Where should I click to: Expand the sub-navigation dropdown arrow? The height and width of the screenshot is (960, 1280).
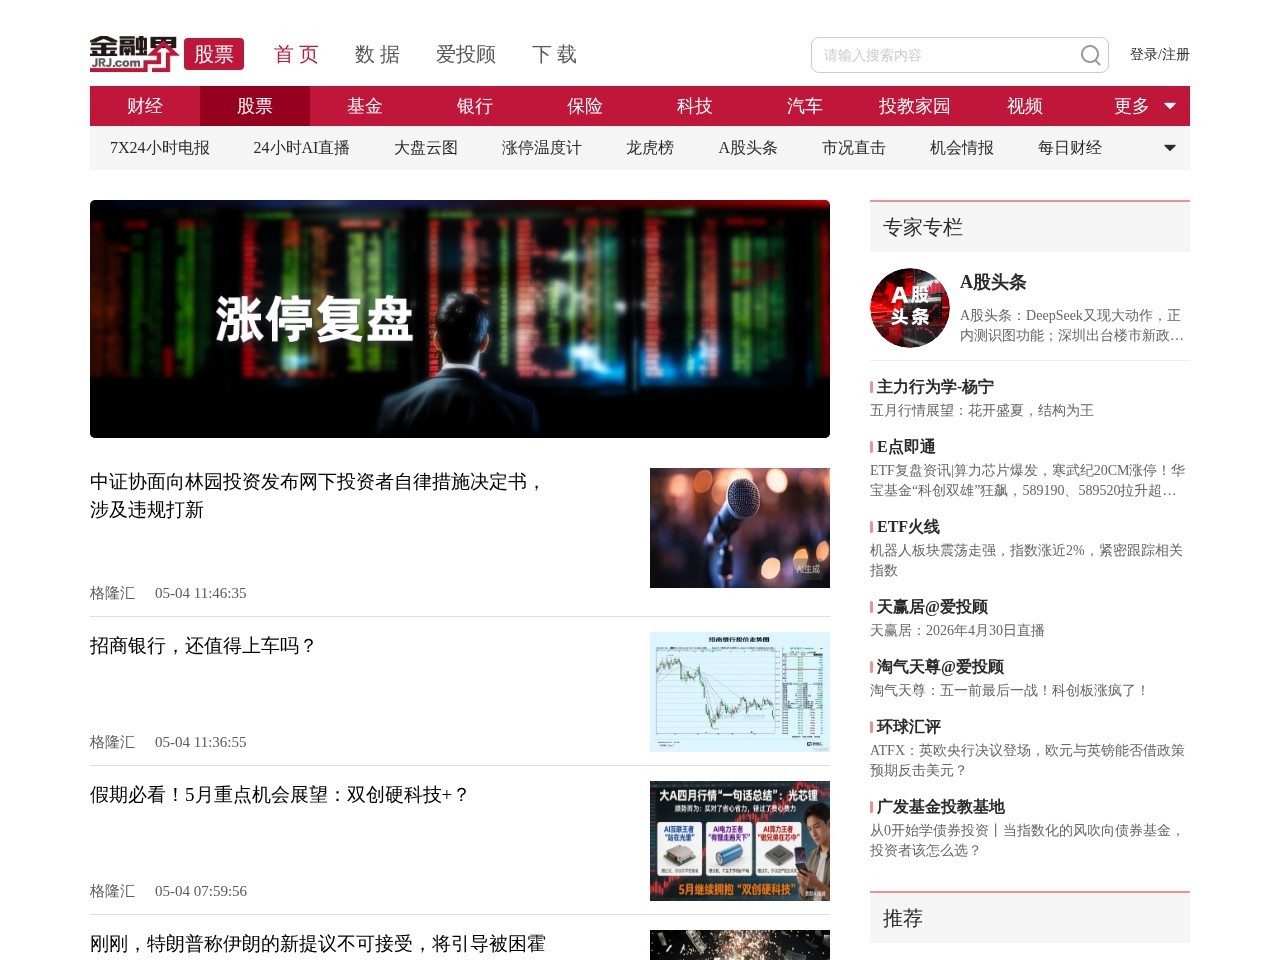[1170, 148]
